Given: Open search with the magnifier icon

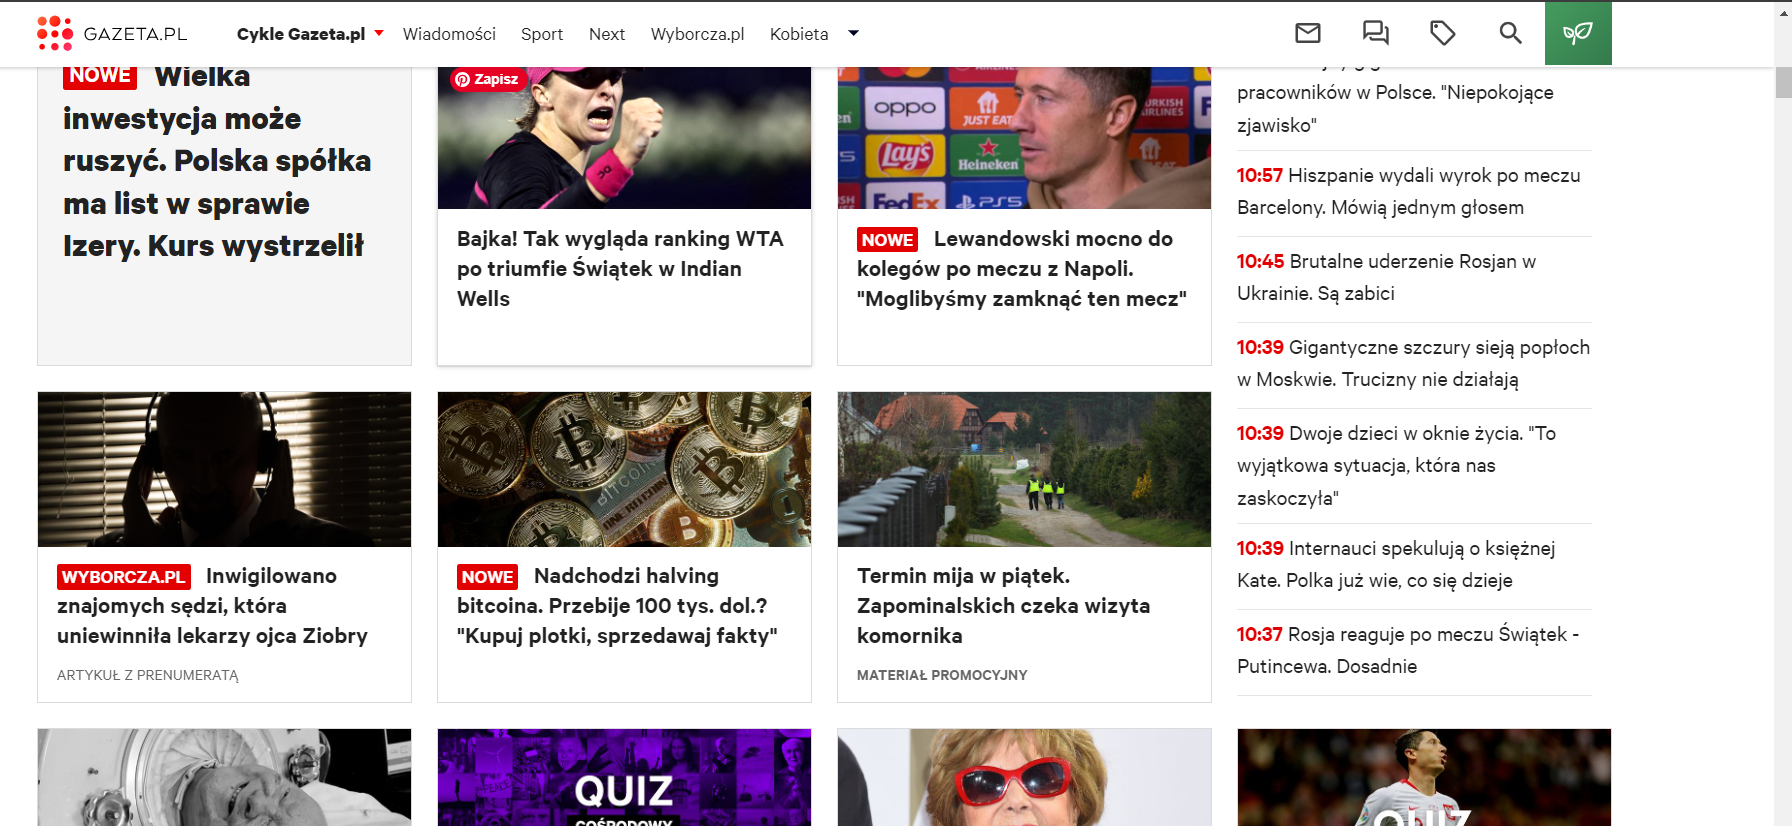Looking at the screenshot, I should click(1510, 33).
